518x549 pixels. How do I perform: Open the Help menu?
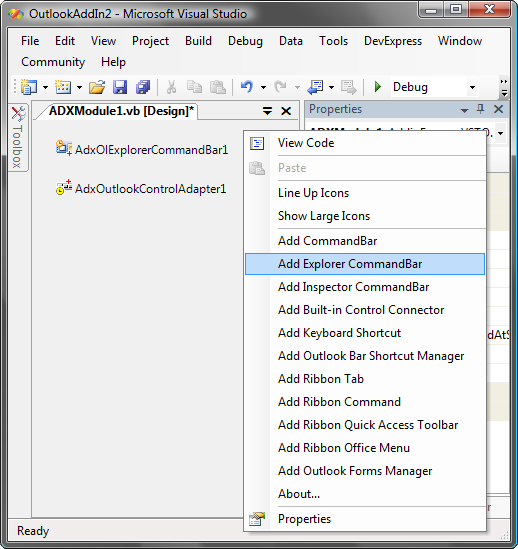coord(113,62)
